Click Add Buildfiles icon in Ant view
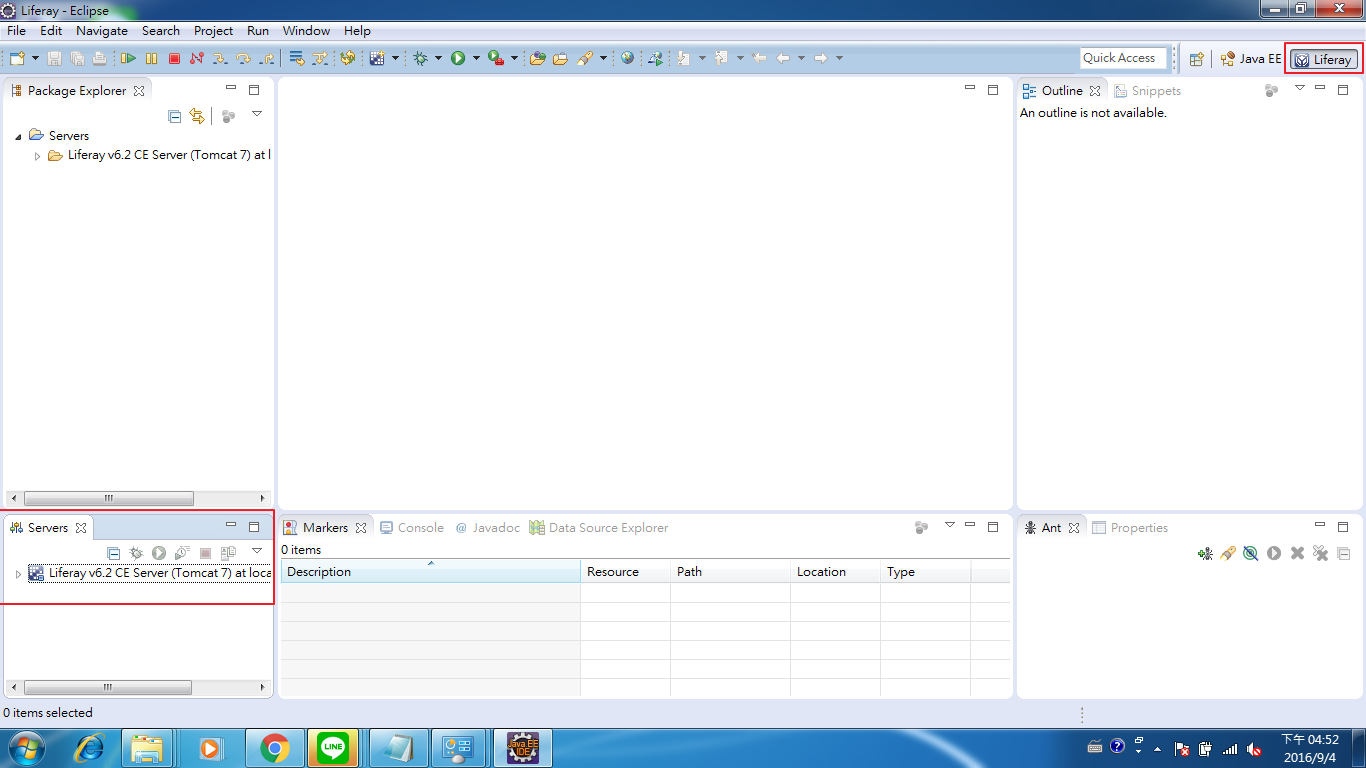The width and height of the screenshot is (1366, 768). click(x=1206, y=553)
